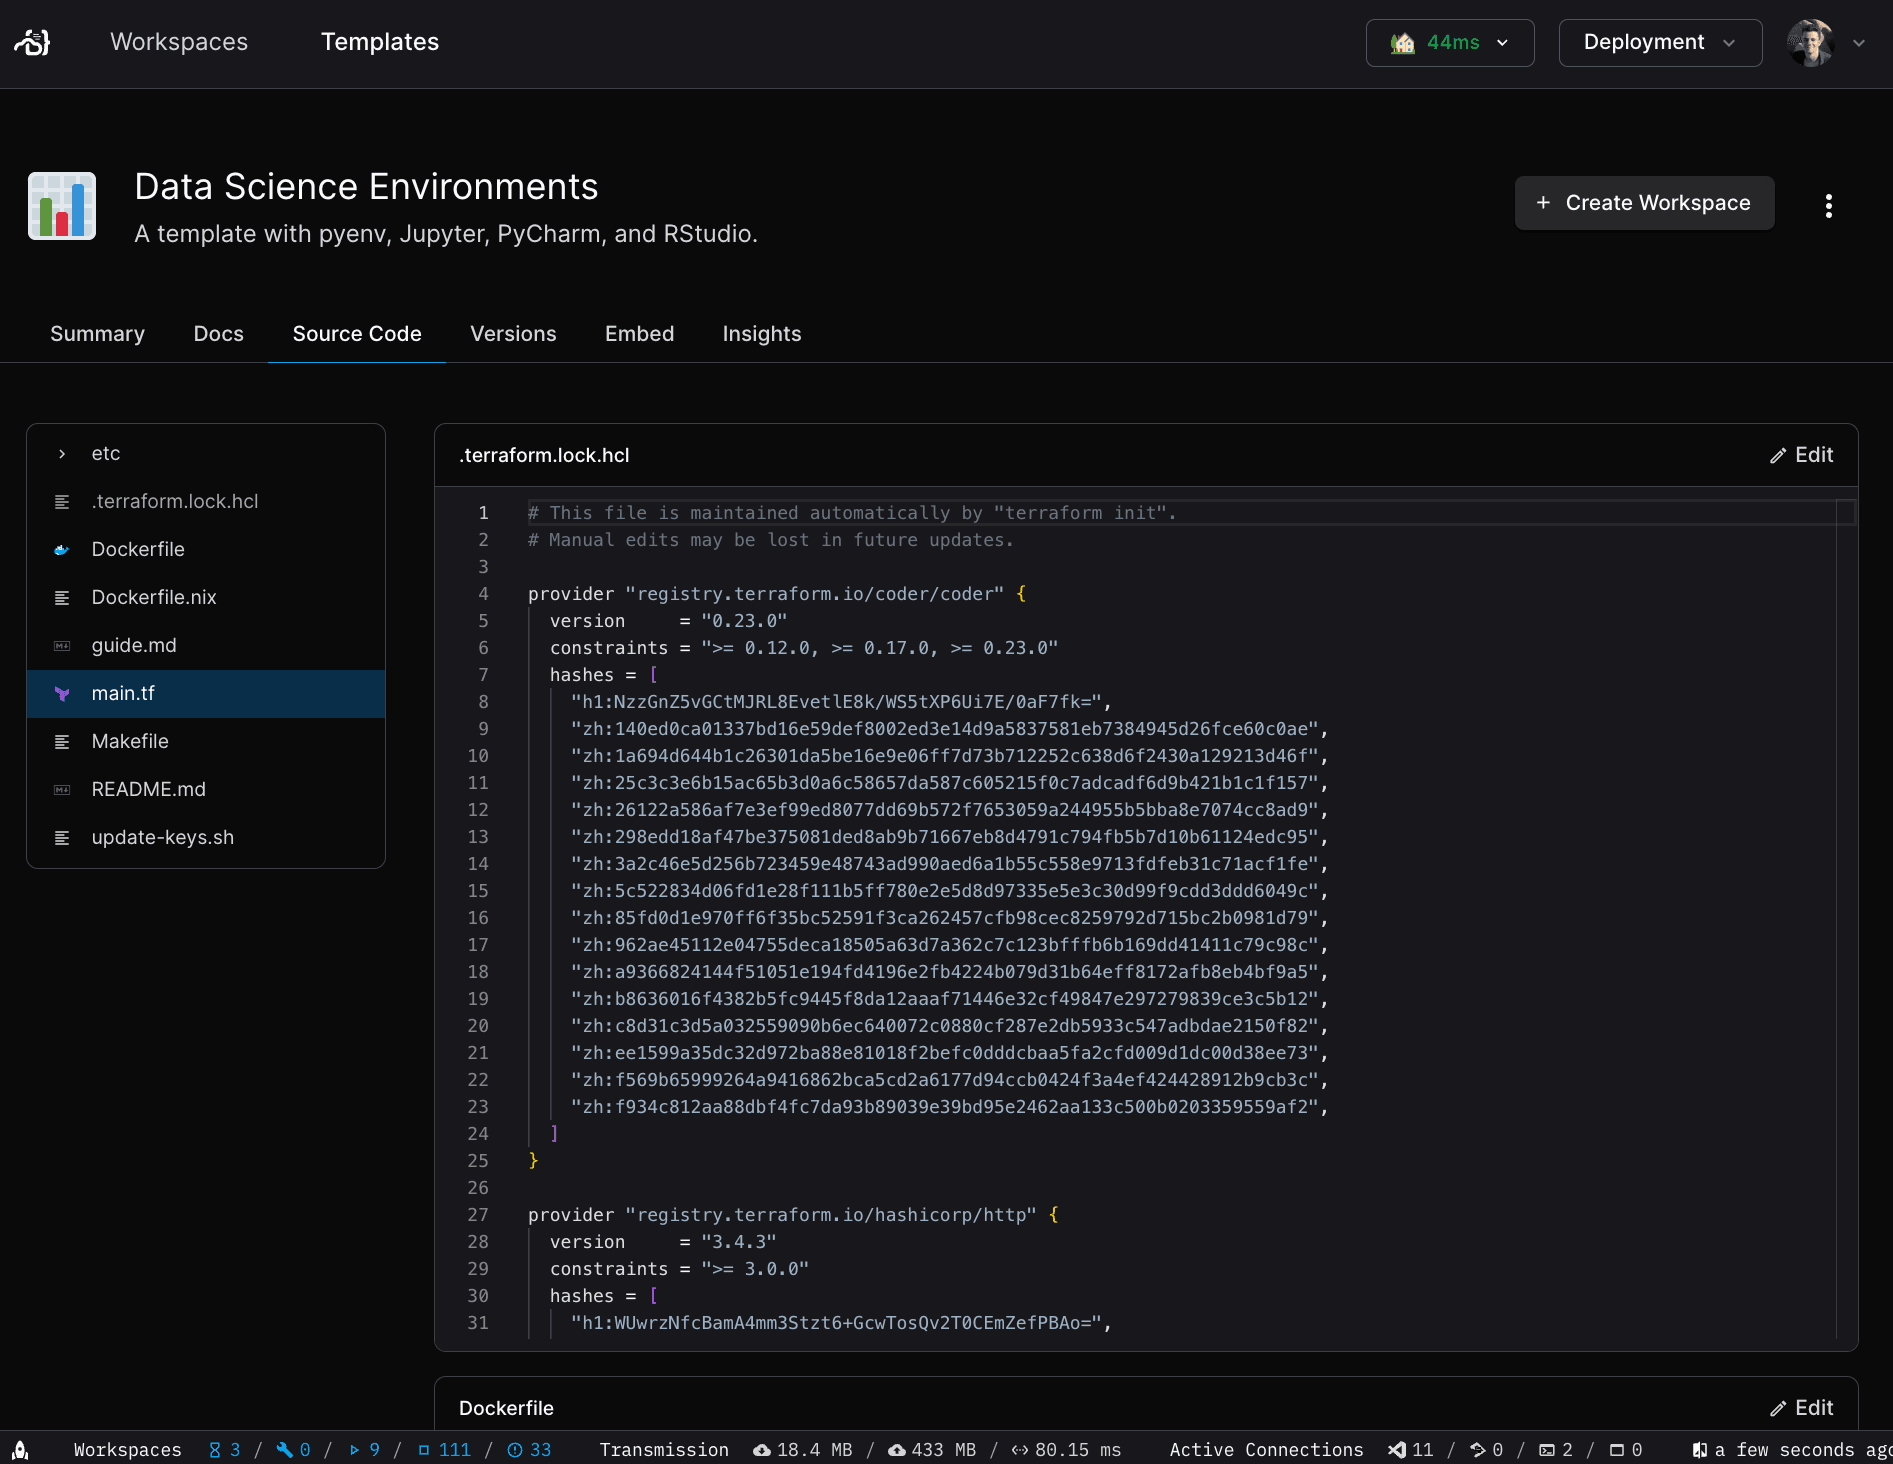Open the Templates navigation link
The width and height of the screenshot is (1893, 1464).
point(380,42)
